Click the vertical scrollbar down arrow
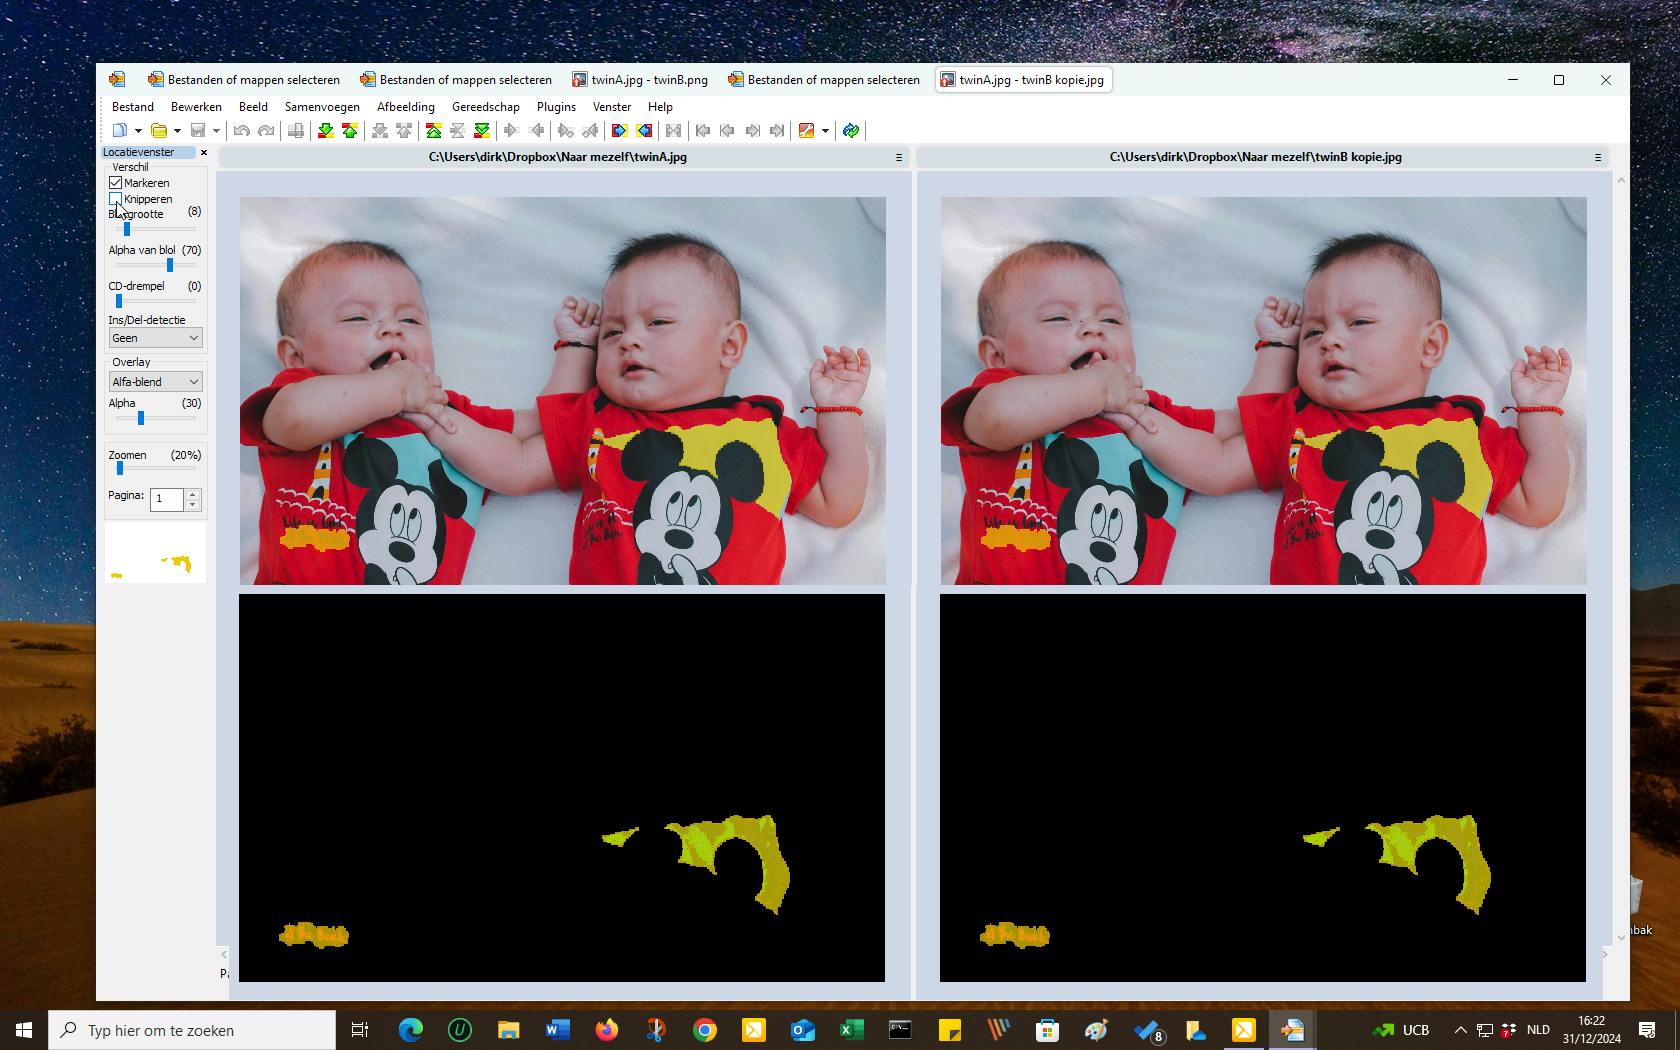The width and height of the screenshot is (1680, 1050). tap(1621, 937)
